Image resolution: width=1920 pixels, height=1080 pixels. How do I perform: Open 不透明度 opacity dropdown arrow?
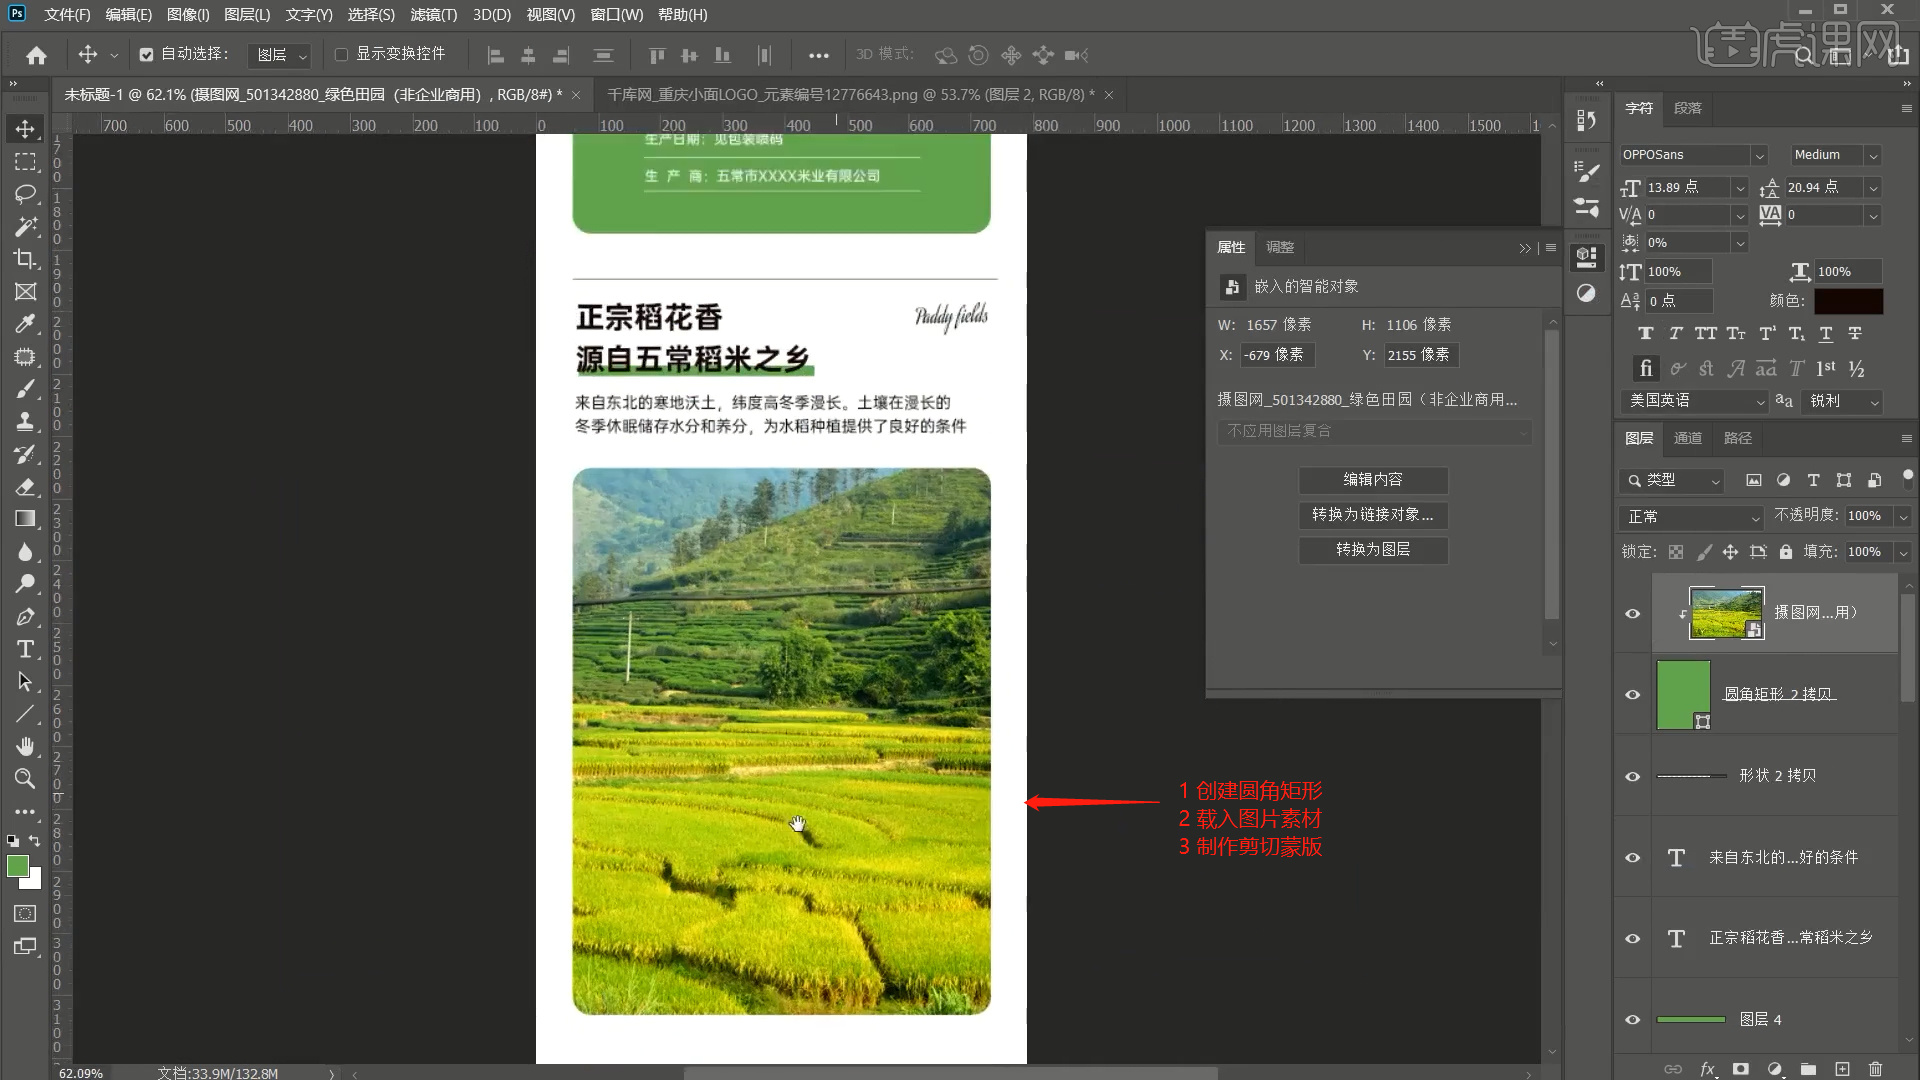pyautogui.click(x=1903, y=517)
